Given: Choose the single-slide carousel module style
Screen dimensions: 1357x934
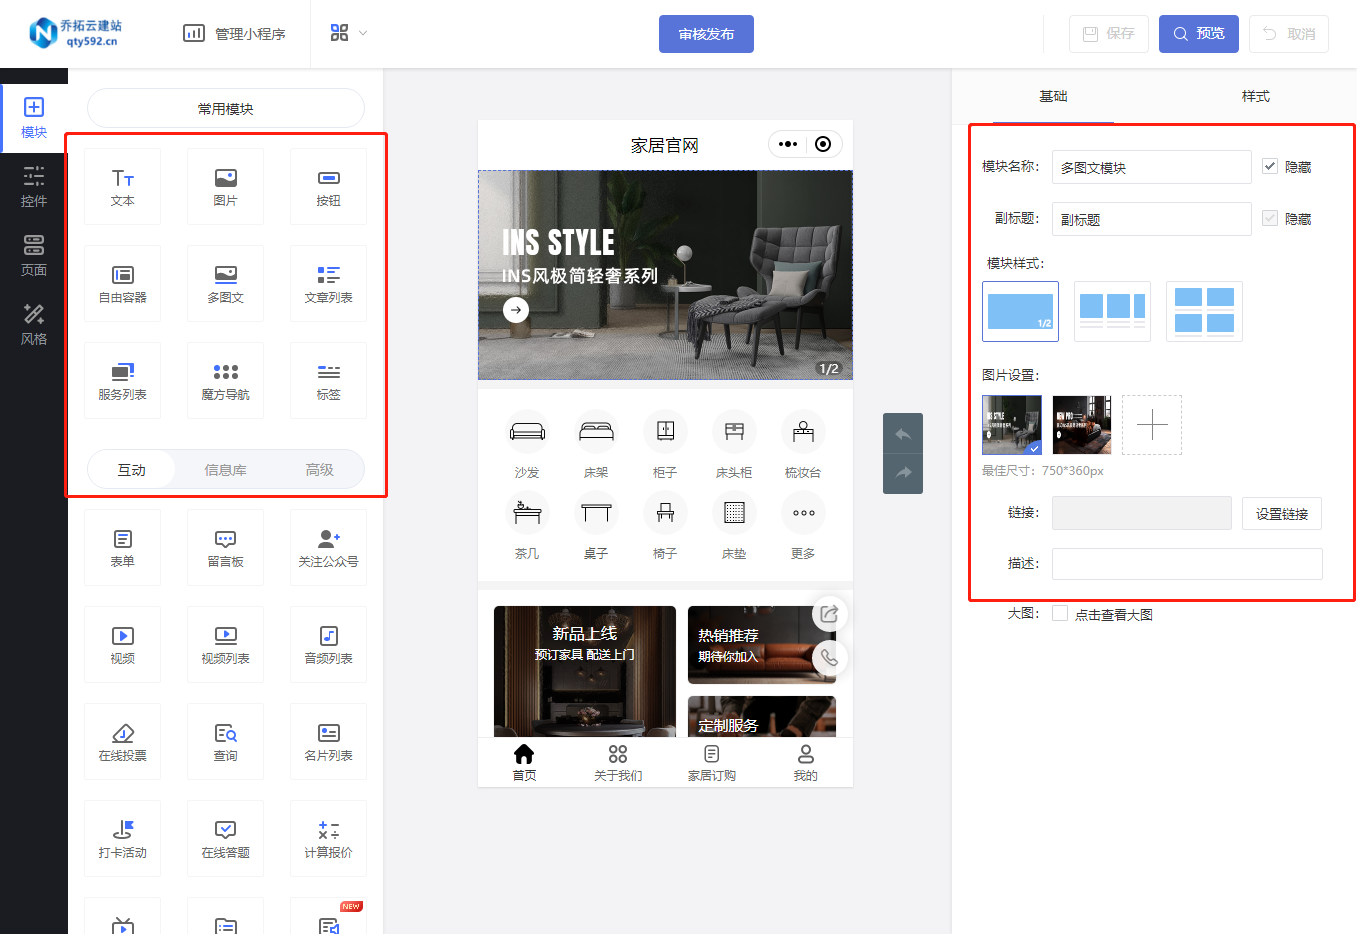Looking at the screenshot, I should pyautogui.click(x=1020, y=311).
